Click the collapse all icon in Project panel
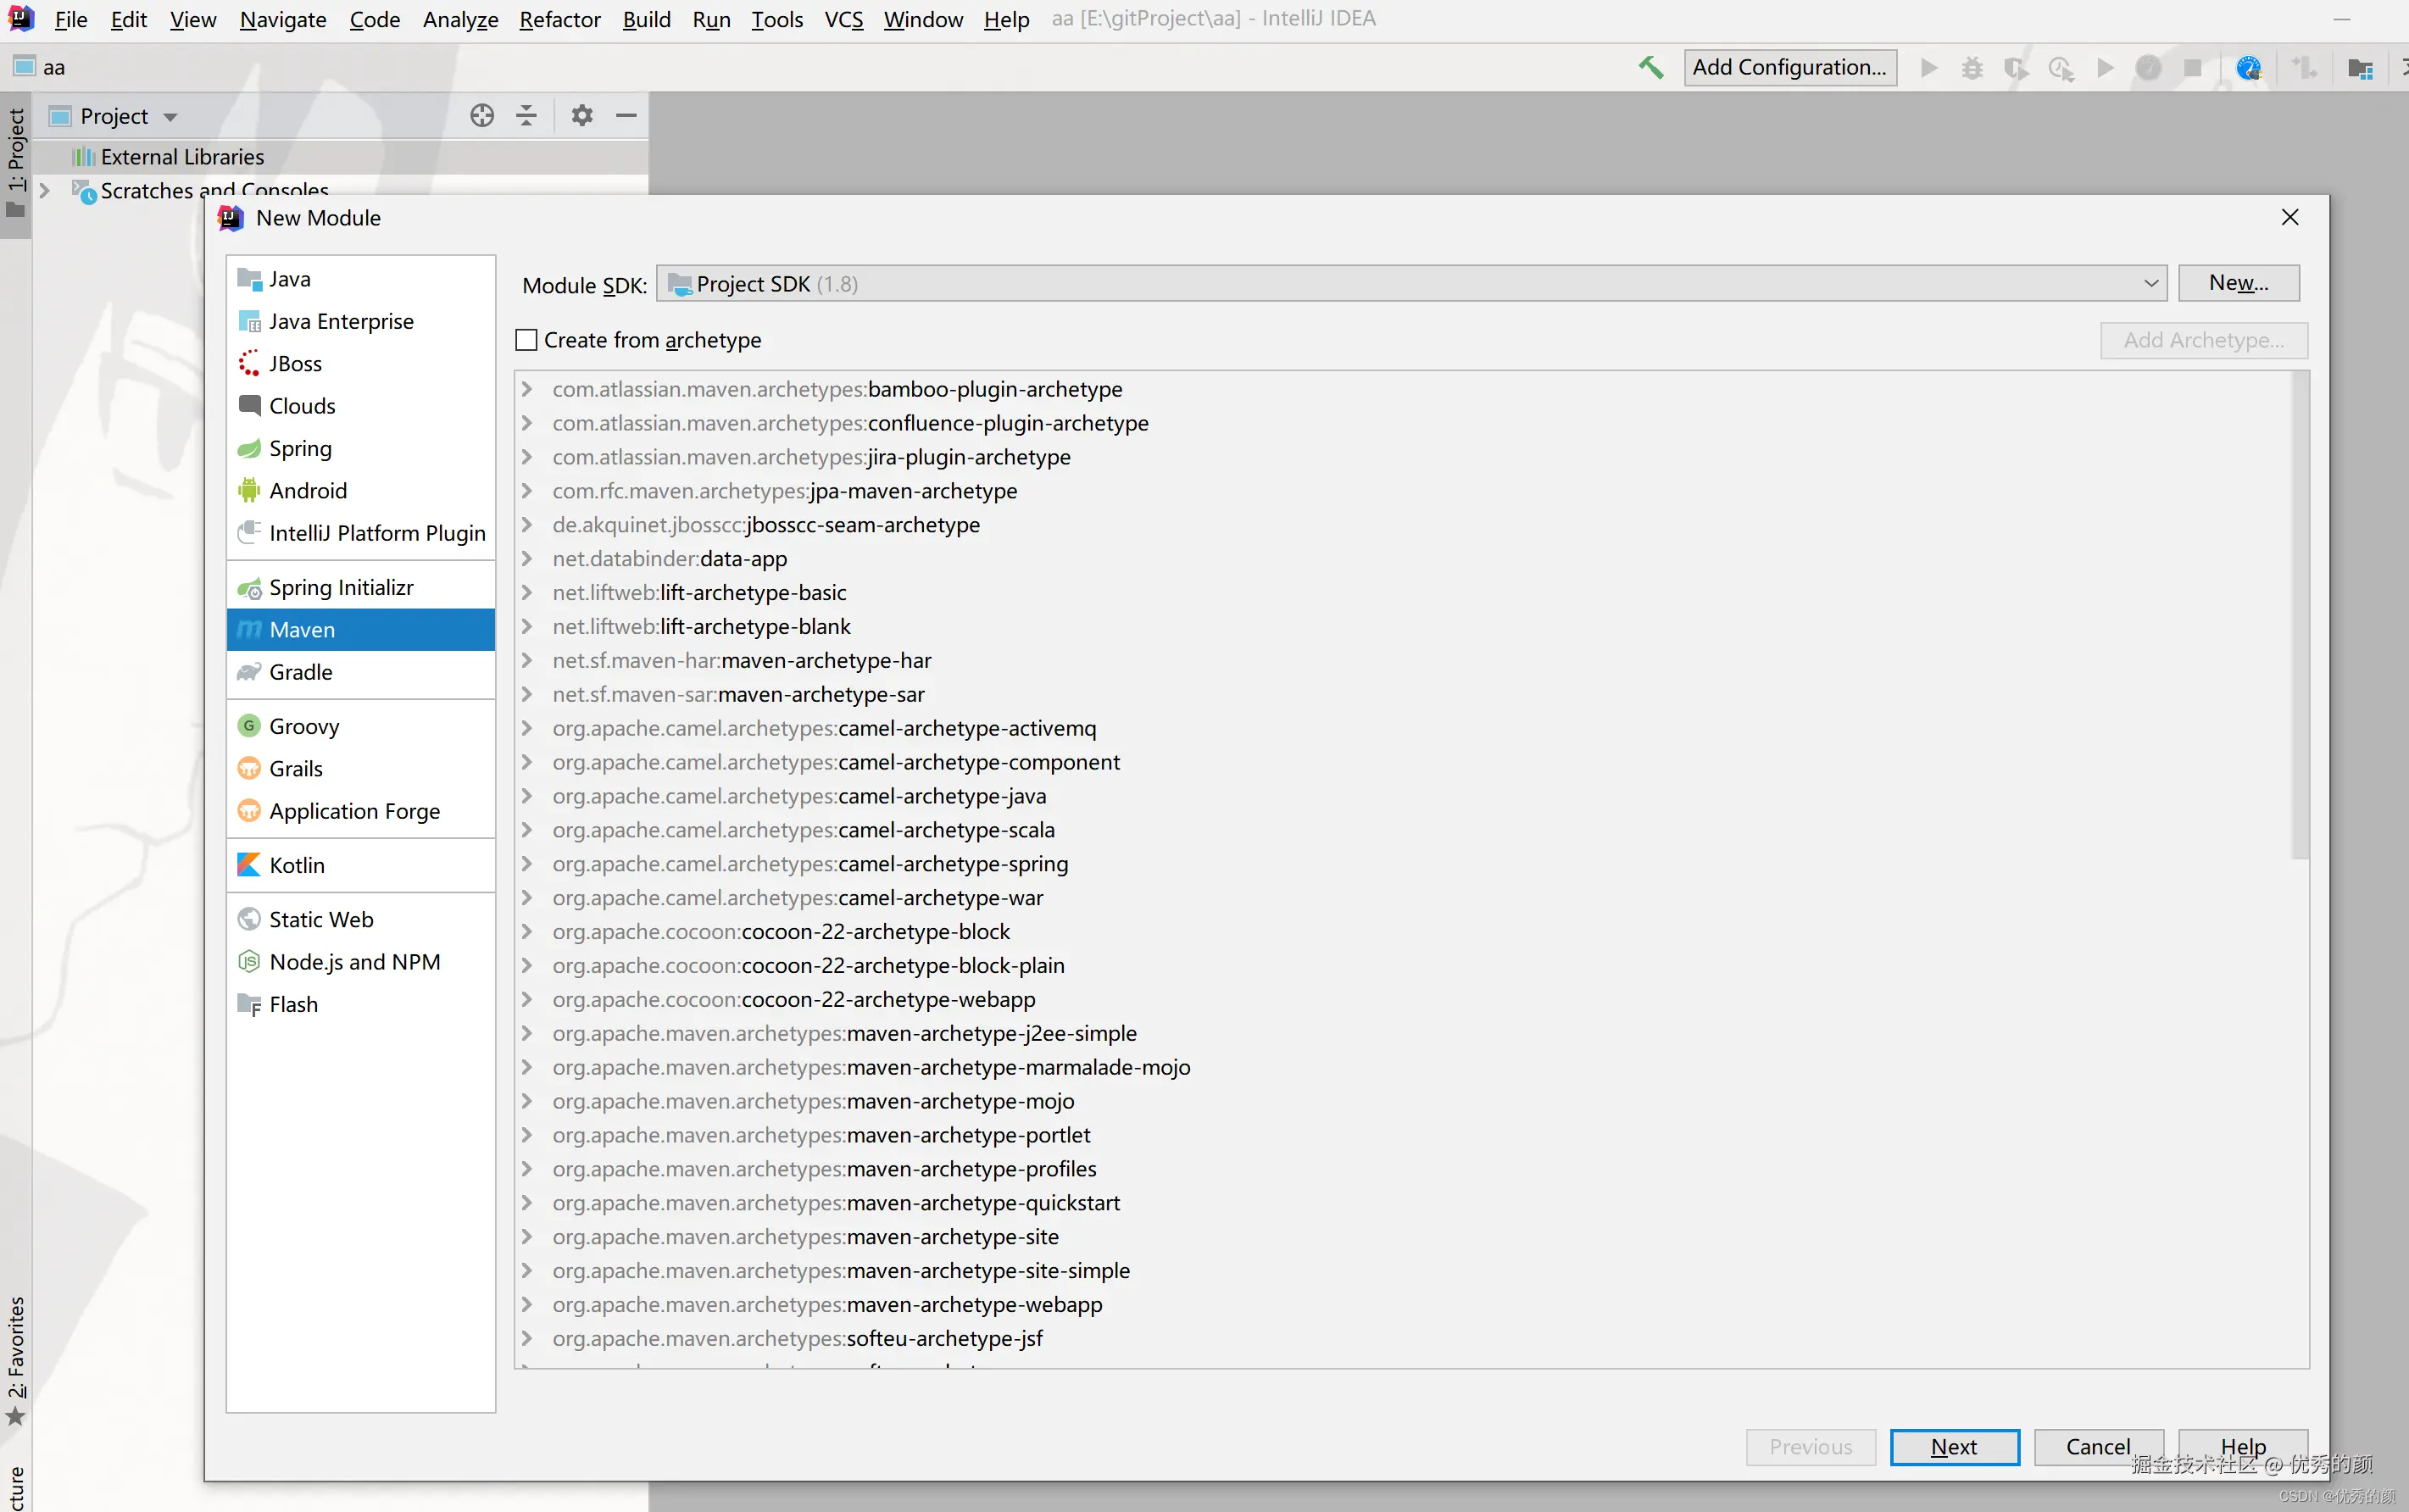 (526, 116)
